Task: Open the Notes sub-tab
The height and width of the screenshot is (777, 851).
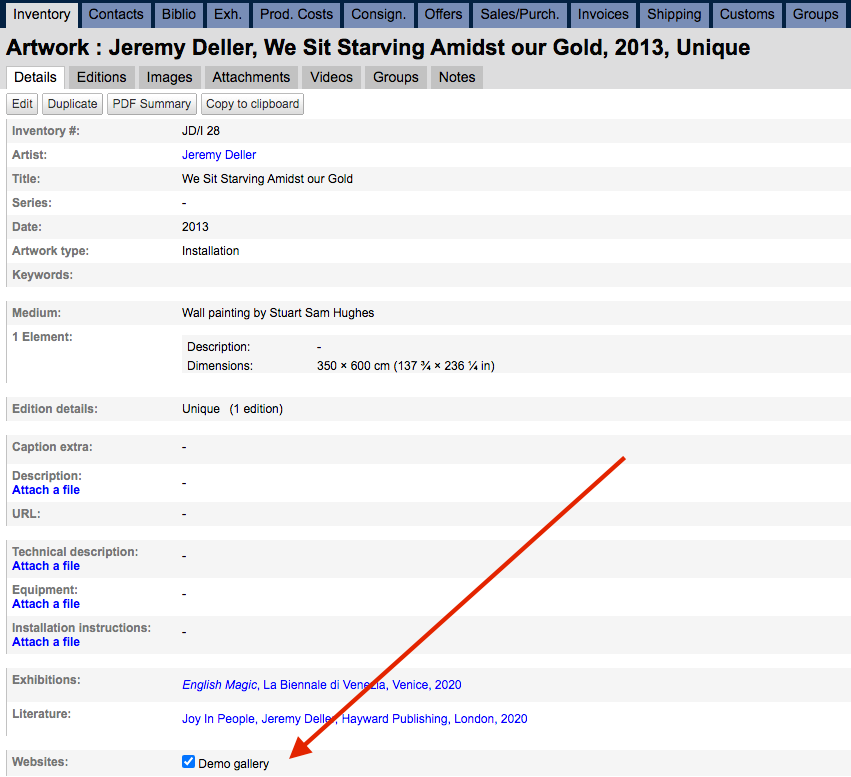Action: (457, 77)
